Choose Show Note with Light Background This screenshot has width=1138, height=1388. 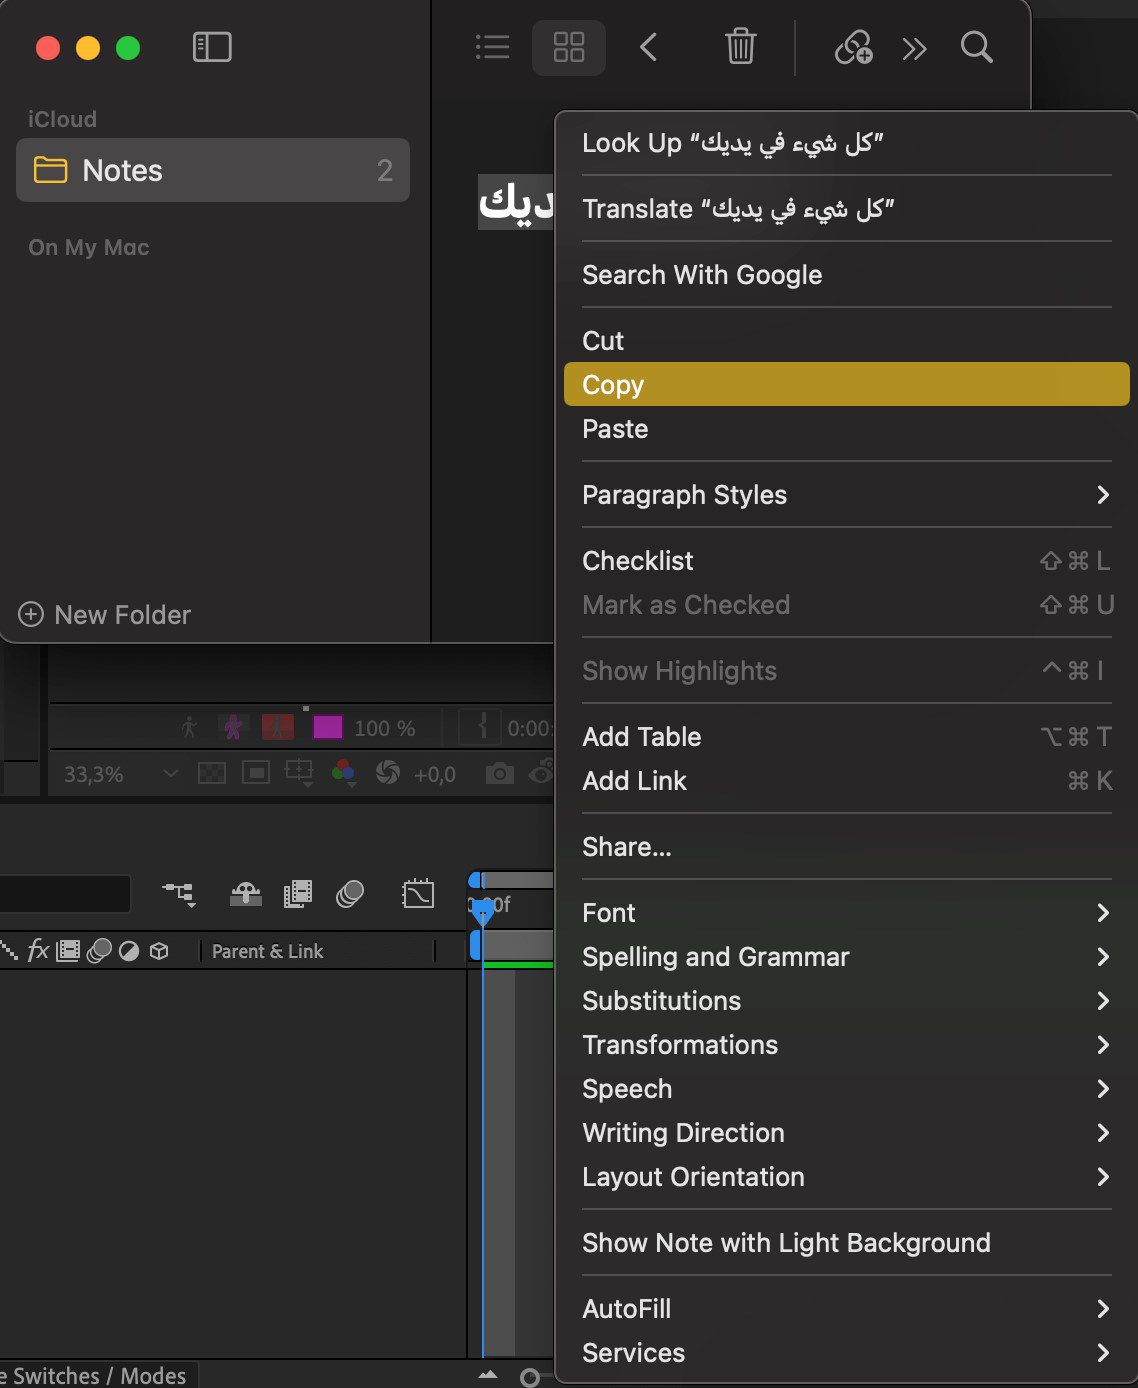(846, 1243)
